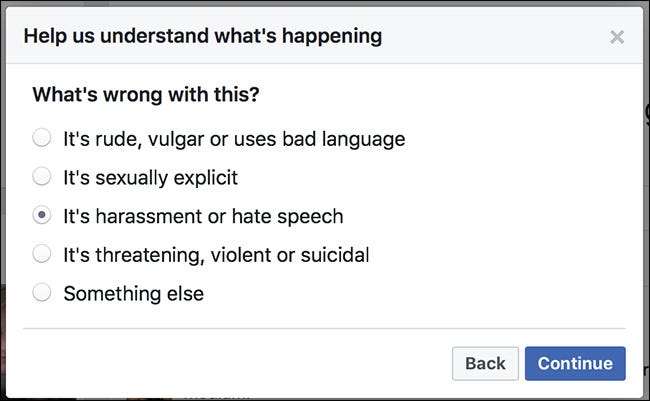Select the rude, vulgar or bad language radio button

[42, 138]
